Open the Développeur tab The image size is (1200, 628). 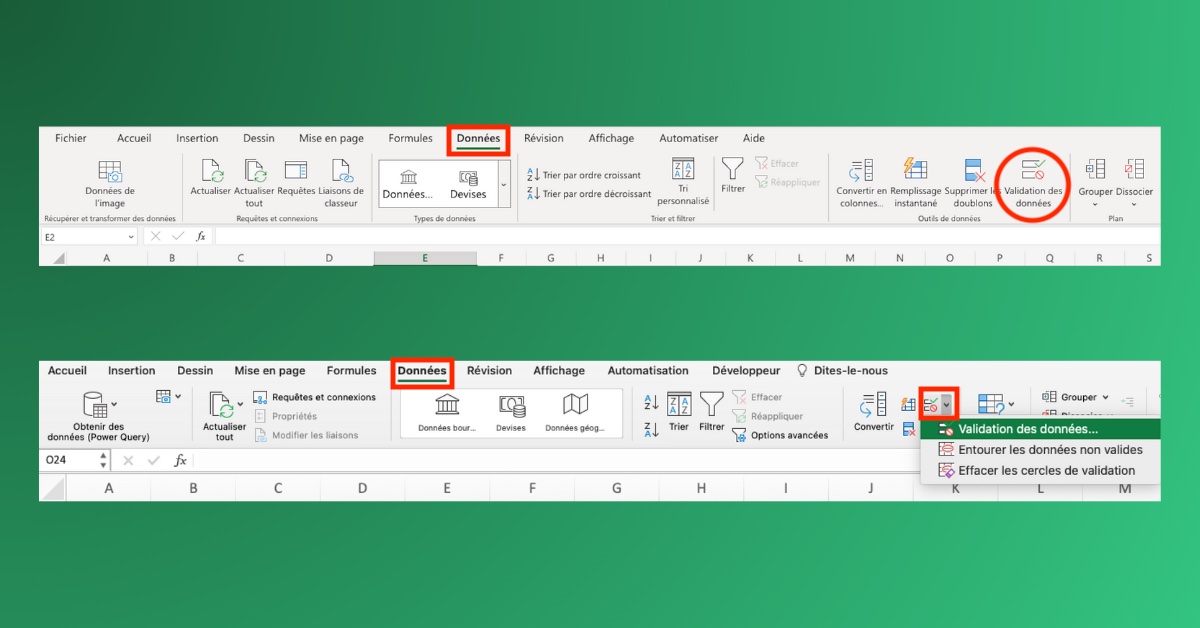(x=746, y=370)
